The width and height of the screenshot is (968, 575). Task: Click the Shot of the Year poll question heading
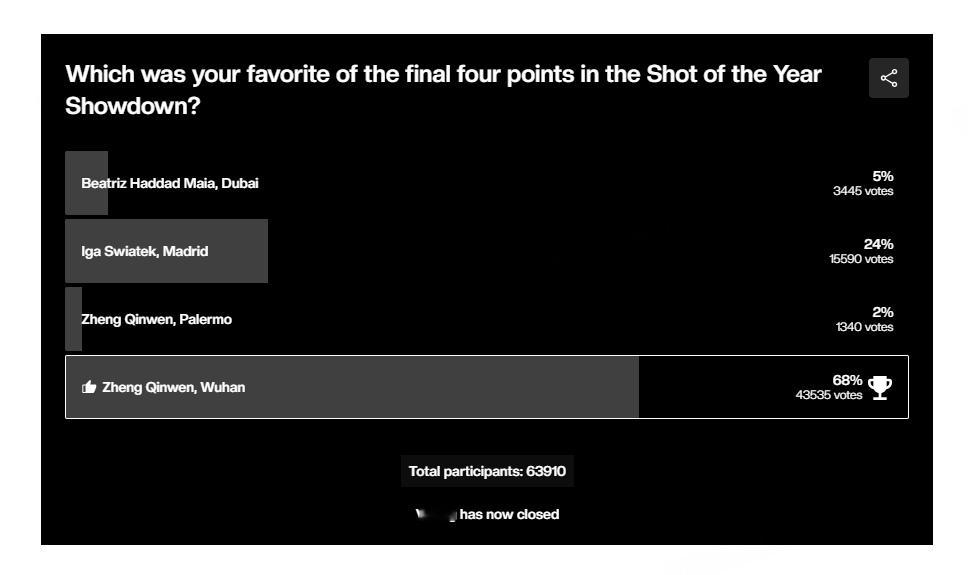click(x=443, y=90)
